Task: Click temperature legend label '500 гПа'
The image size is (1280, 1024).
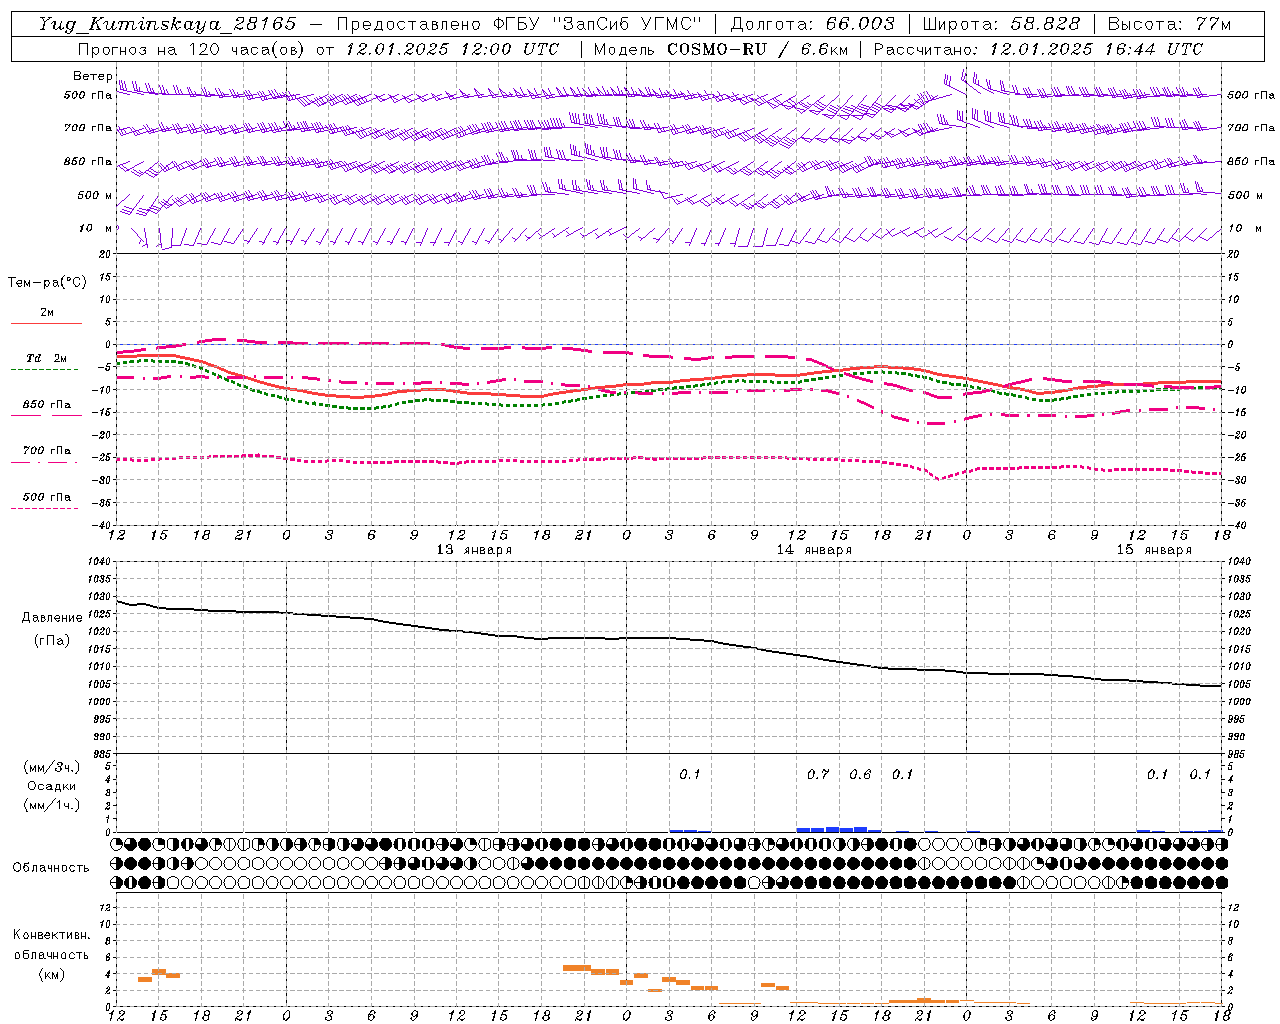Action: click(x=46, y=496)
